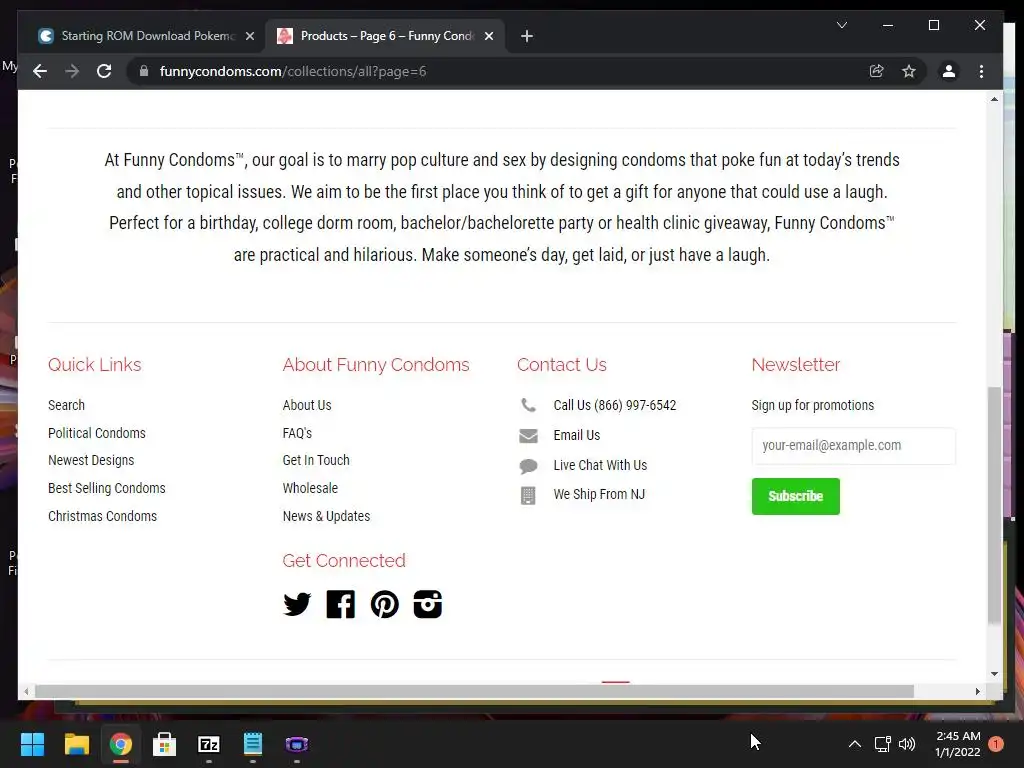Open the Notepad app in the taskbar

pyautogui.click(x=253, y=744)
